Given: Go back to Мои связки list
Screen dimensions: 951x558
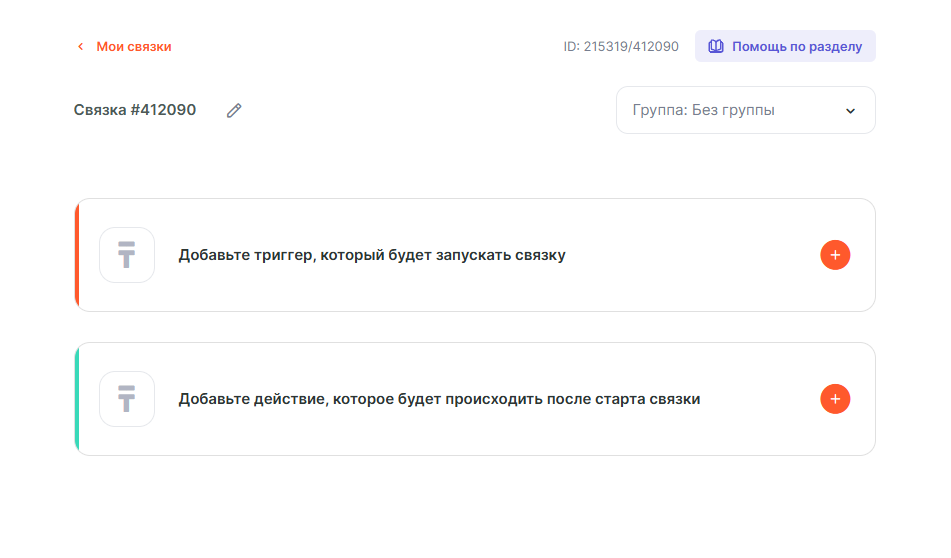Looking at the screenshot, I should tap(133, 47).
